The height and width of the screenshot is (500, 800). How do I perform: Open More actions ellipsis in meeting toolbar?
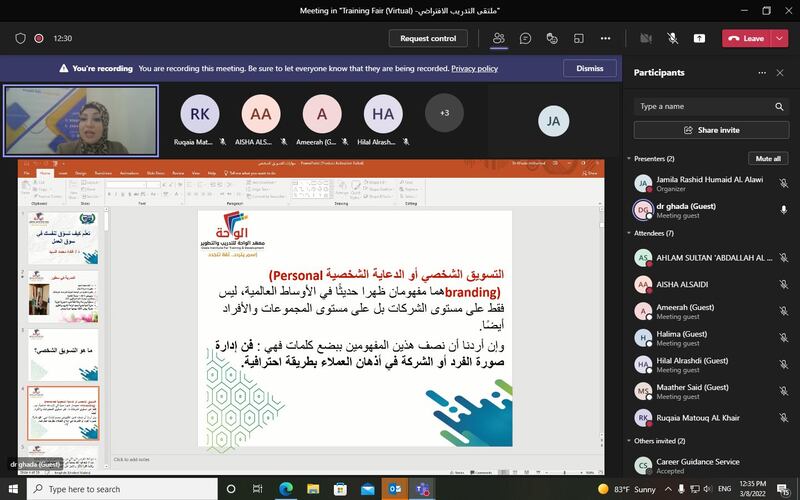pos(605,38)
